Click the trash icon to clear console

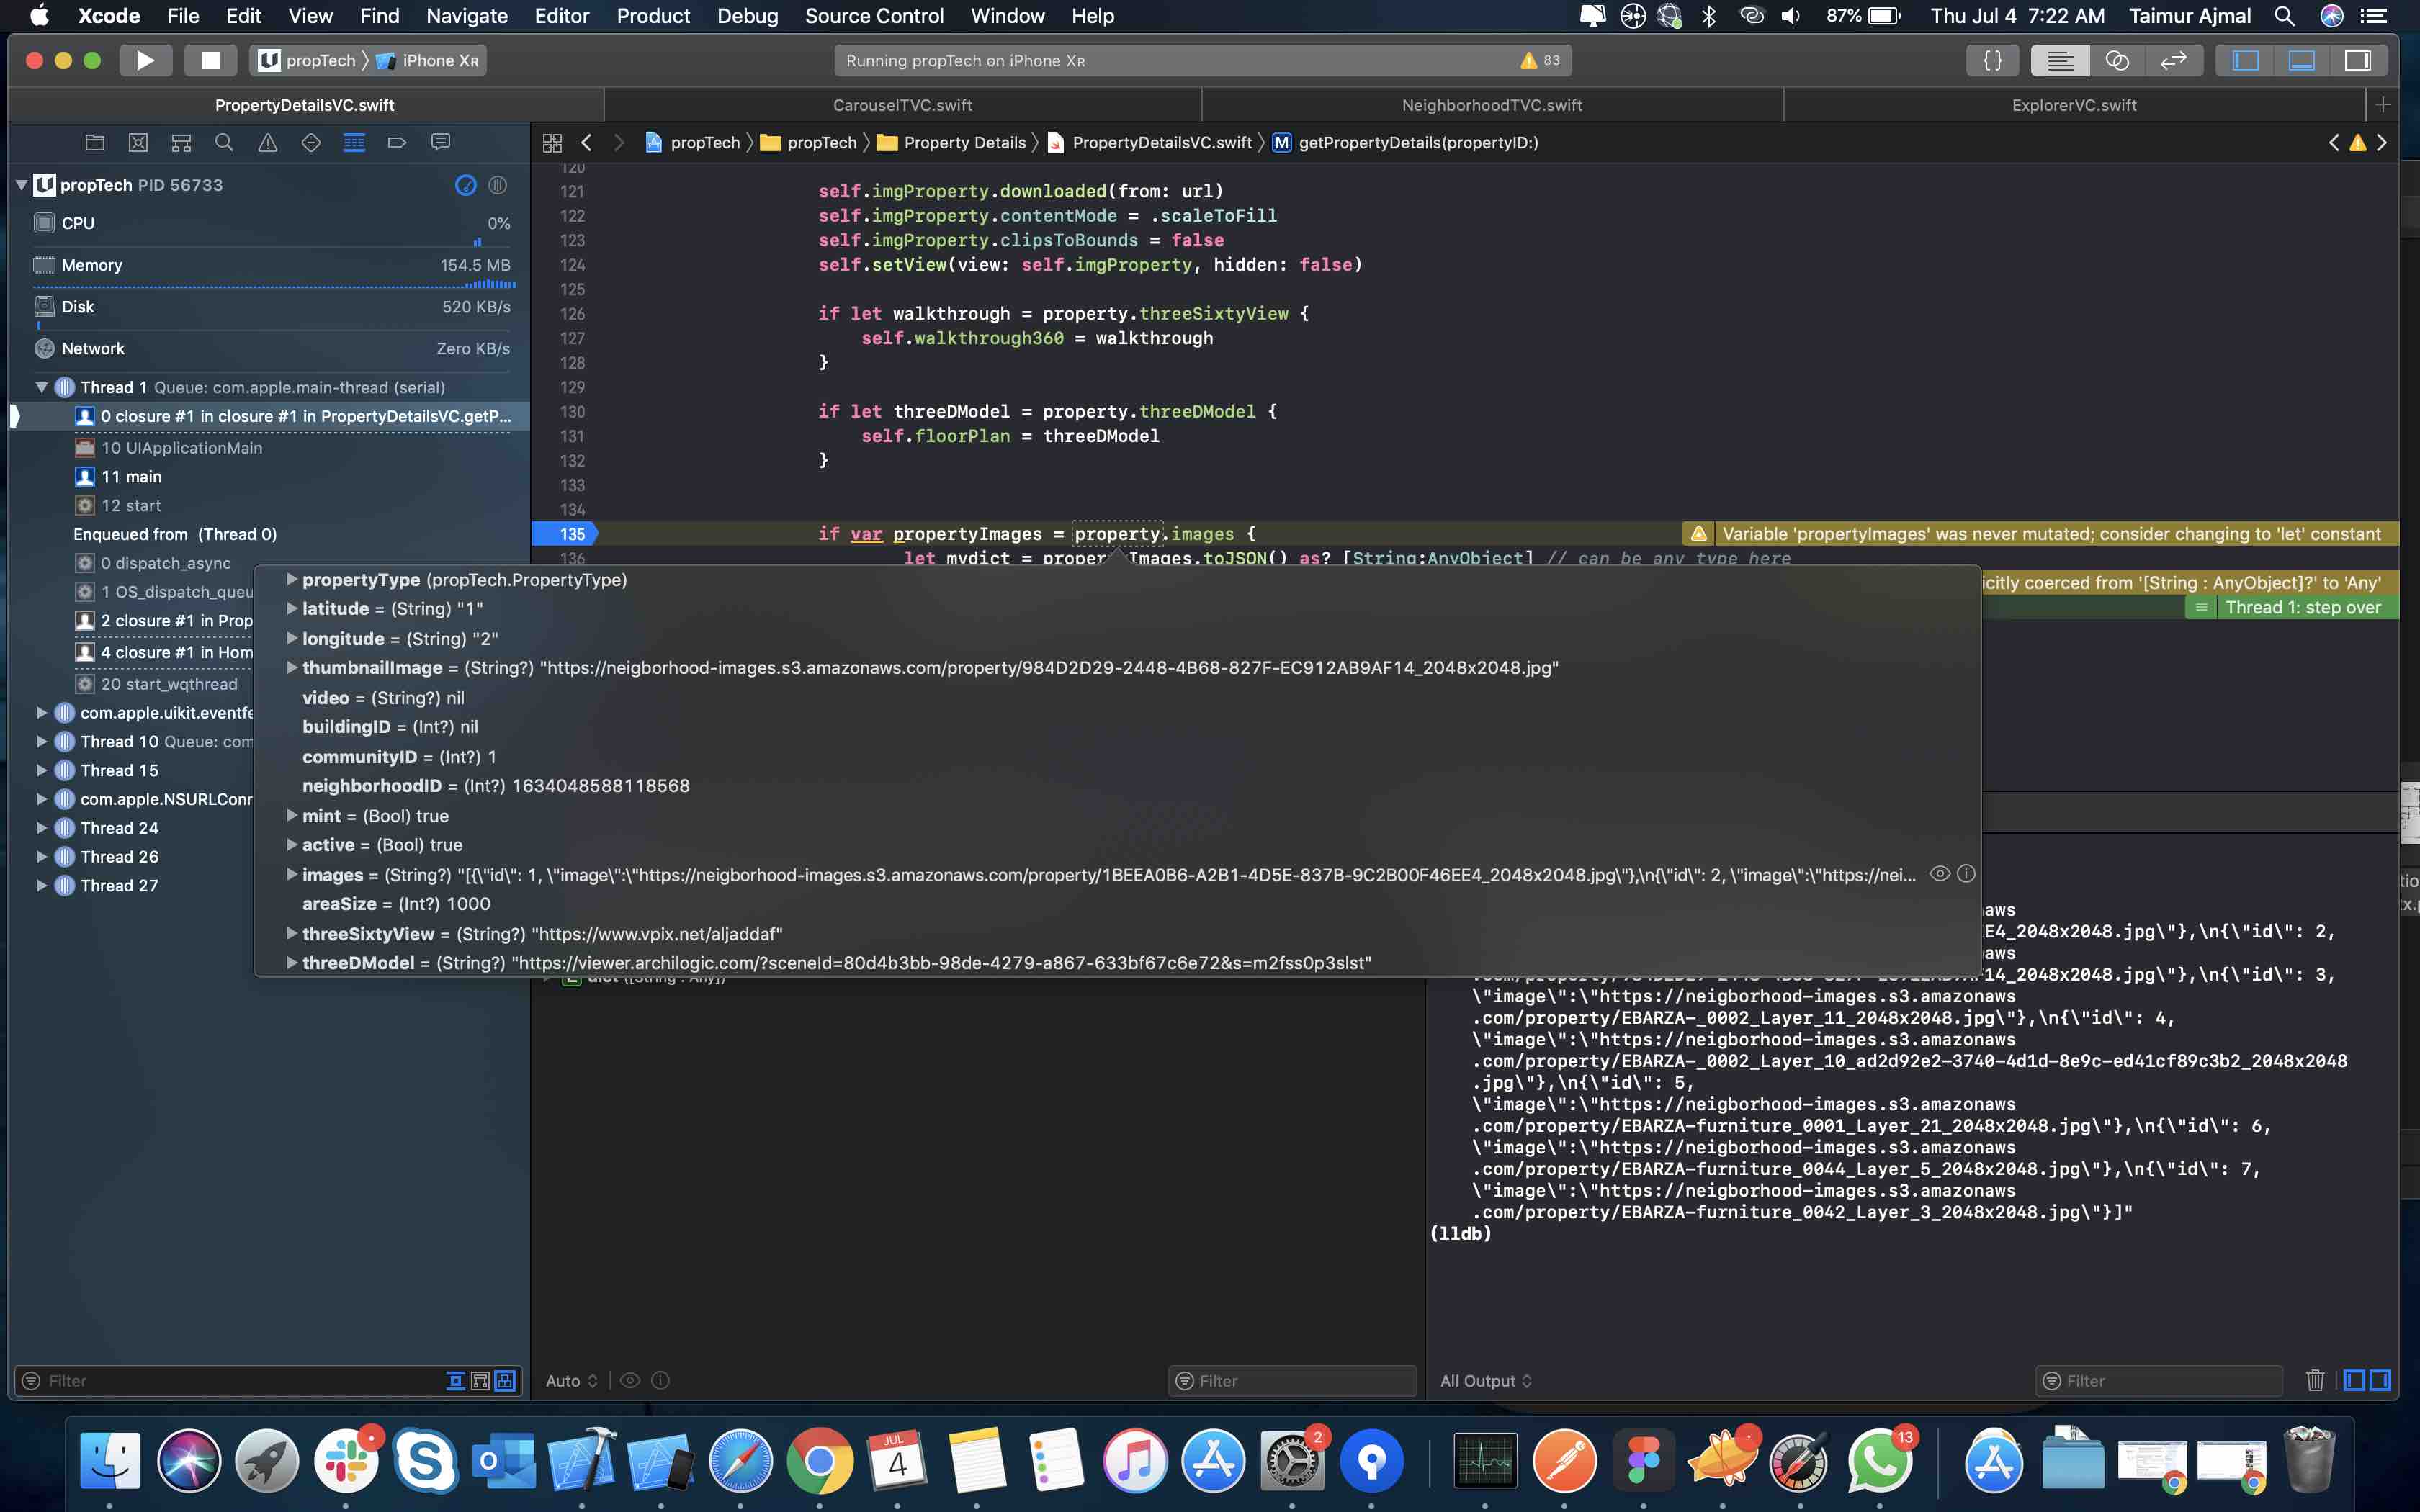(2314, 1380)
